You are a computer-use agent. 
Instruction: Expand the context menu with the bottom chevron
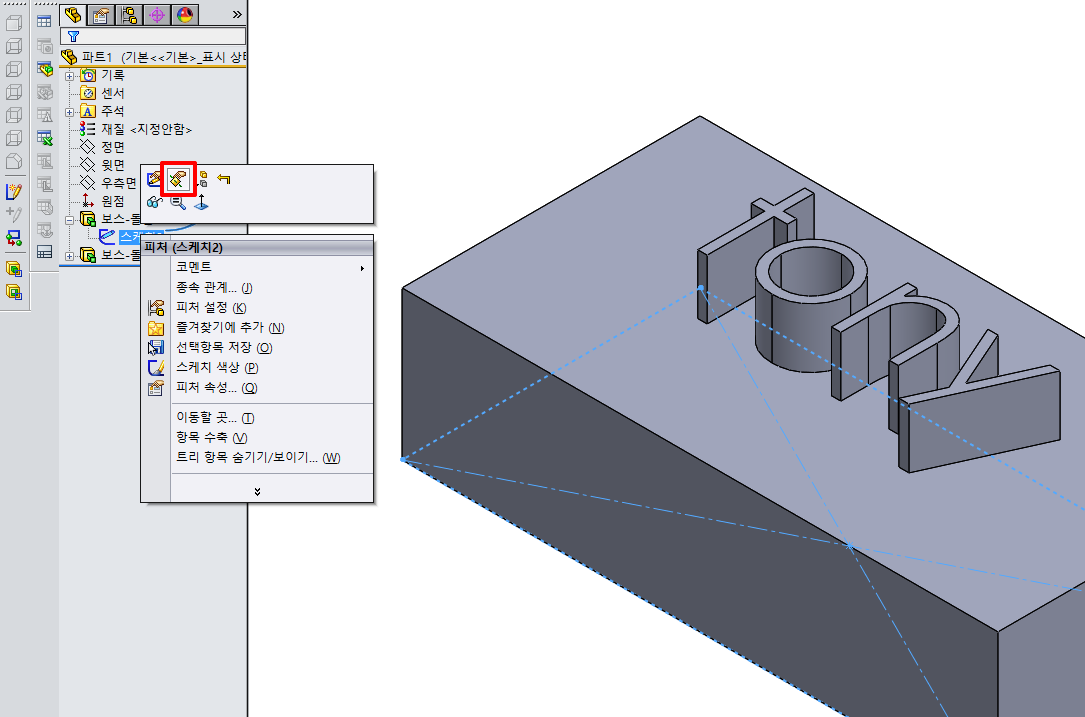pyautogui.click(x=258, y=490)
